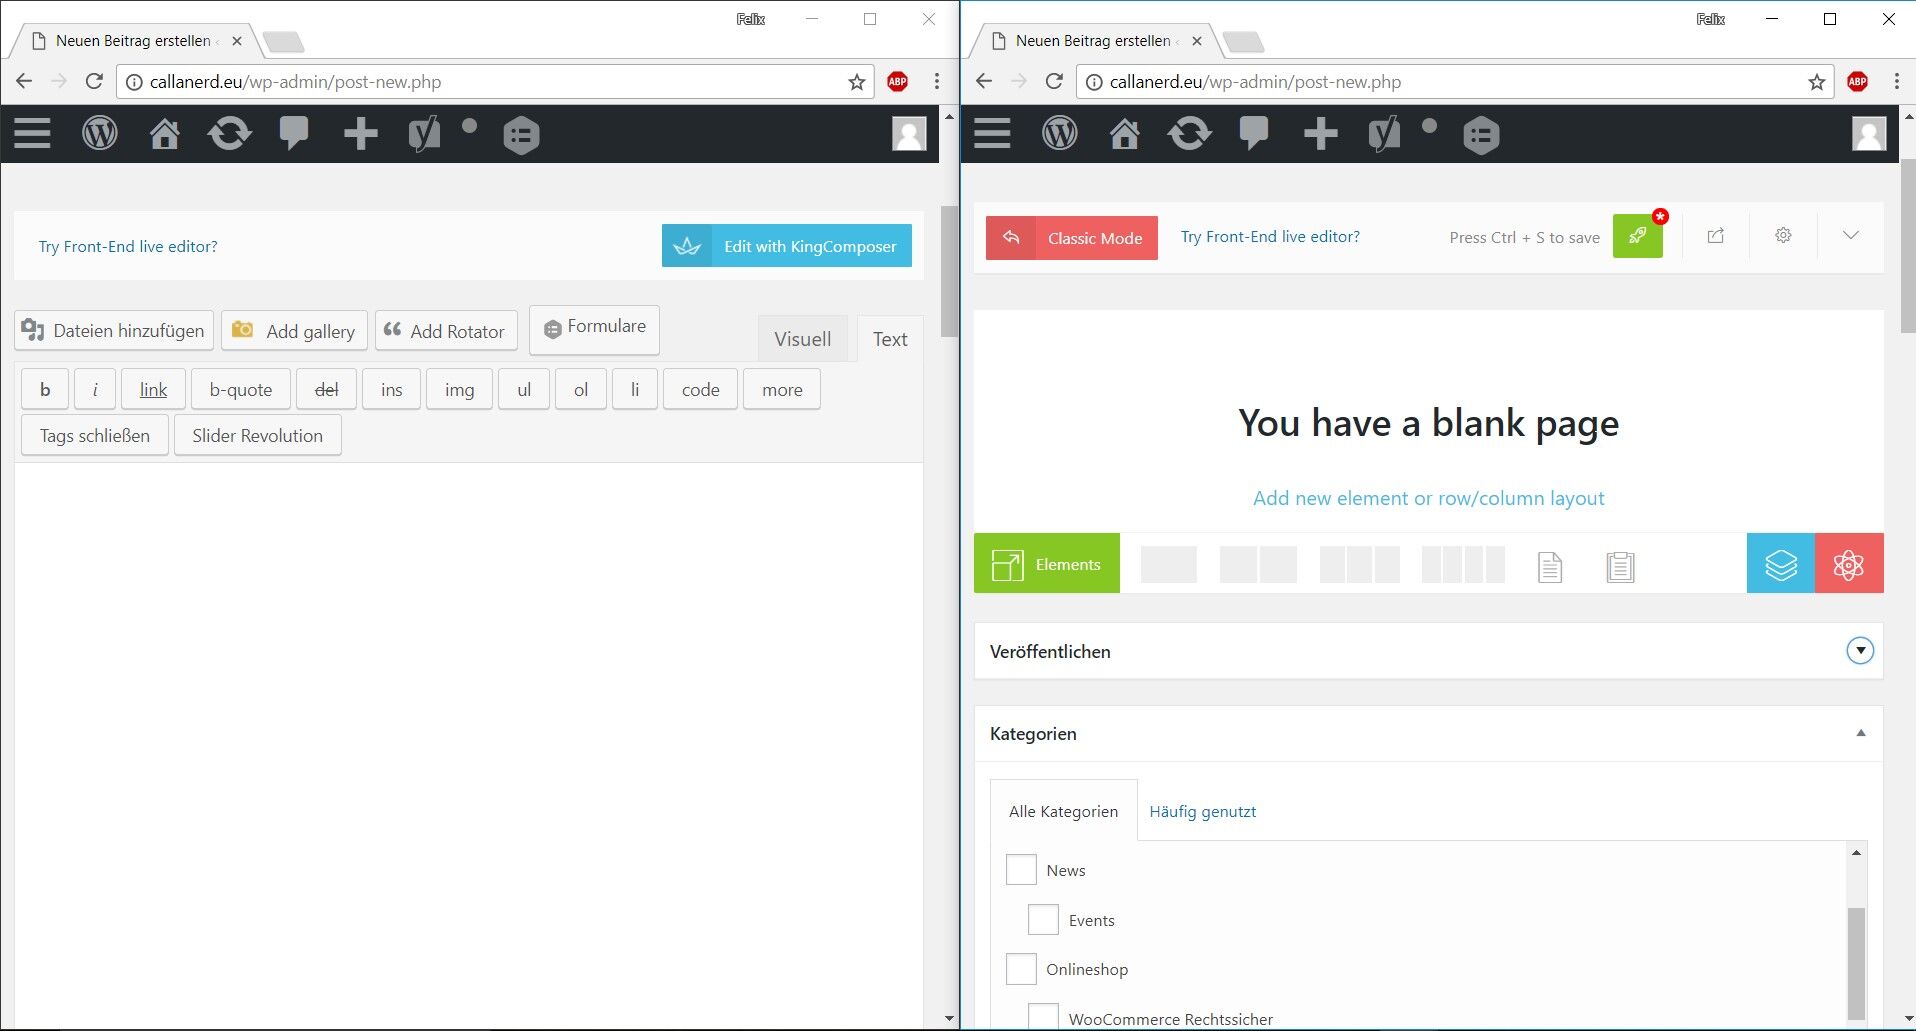Open comments icon in right window admin bar
This screenshot has width=1916, height=1031.
point(1254,133)
